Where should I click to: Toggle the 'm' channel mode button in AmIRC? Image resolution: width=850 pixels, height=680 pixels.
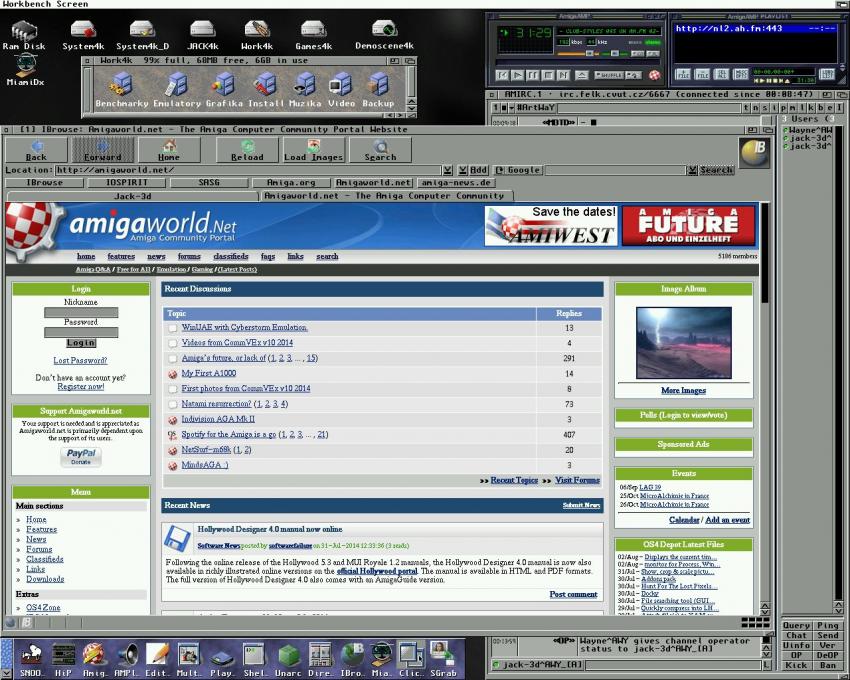pos(790,108)
